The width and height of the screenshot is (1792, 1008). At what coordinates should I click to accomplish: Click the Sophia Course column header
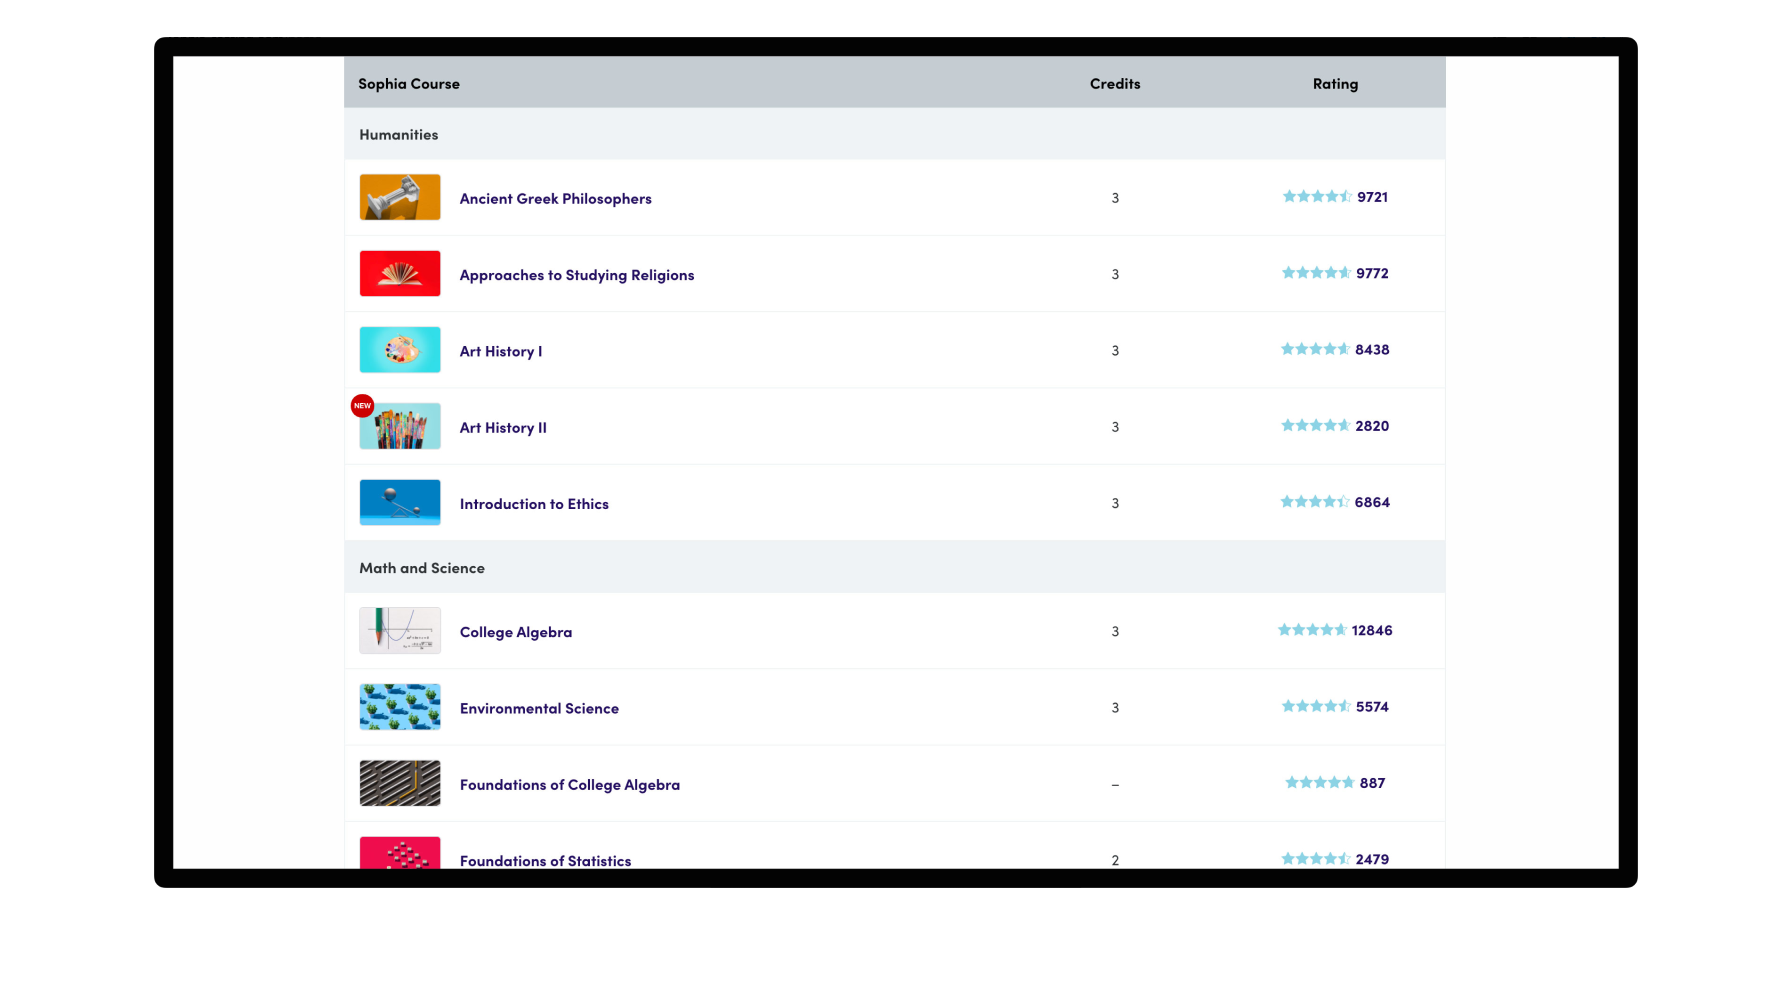[x=409, y=84]
